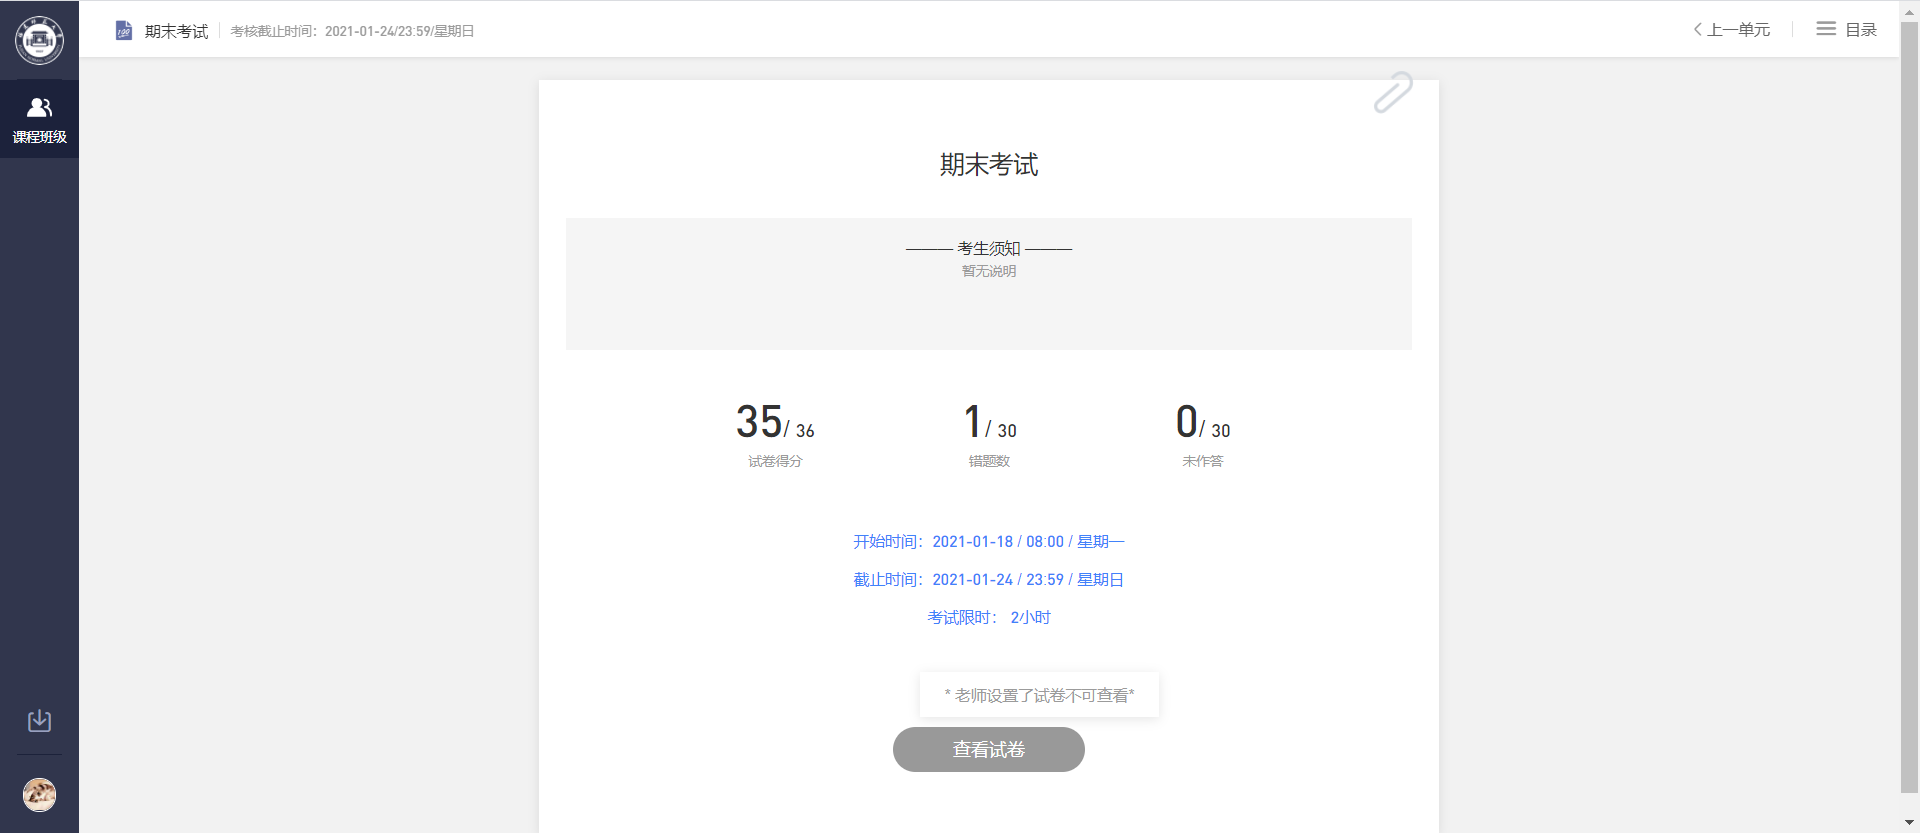The height and width of the screenshot is (833, 1920).
Task: Click the paperclip icon on the exam card
Action: pos(1392,92)
